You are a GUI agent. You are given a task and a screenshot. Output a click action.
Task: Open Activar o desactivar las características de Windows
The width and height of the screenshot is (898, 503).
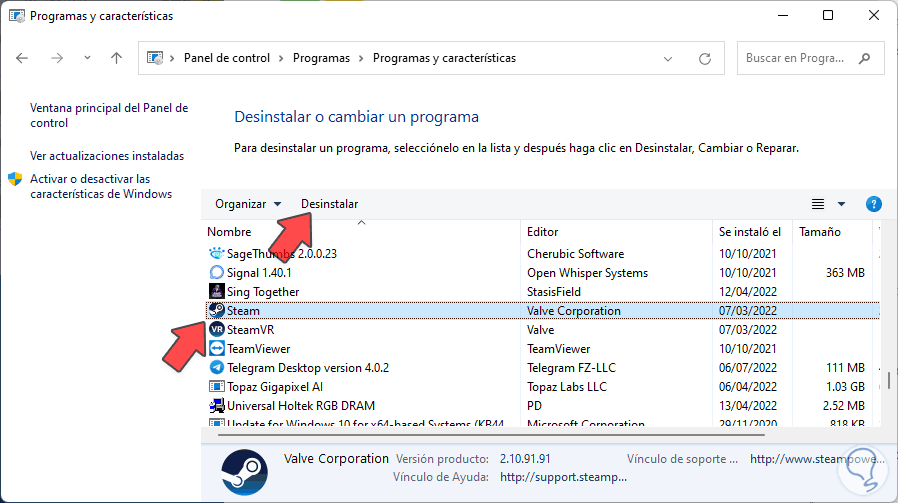(x=101, y=186)
